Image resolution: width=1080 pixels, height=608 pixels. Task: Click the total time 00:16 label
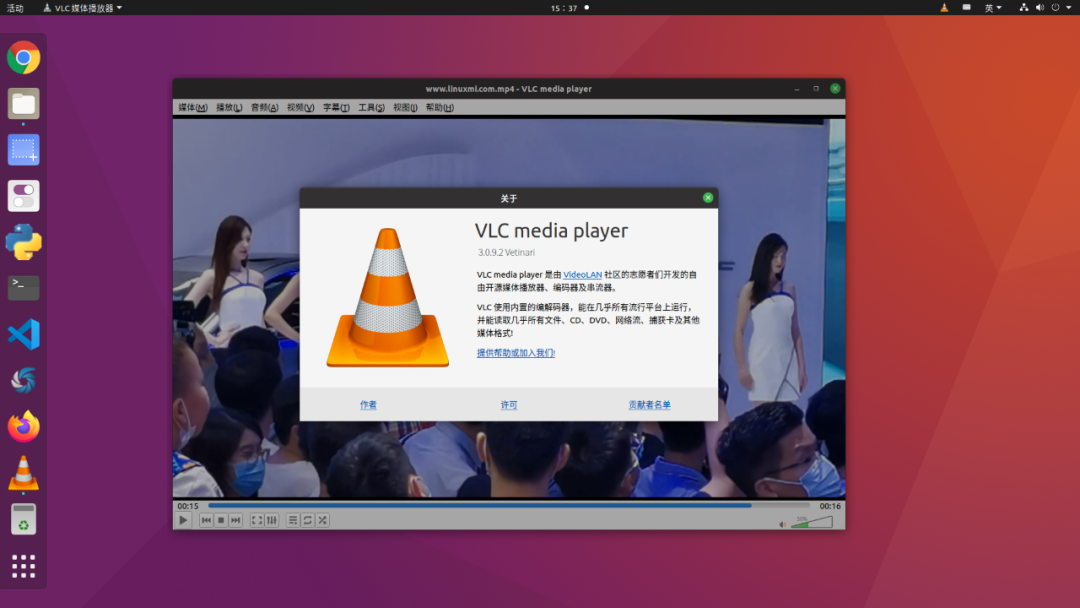click(x=829, y=506)
